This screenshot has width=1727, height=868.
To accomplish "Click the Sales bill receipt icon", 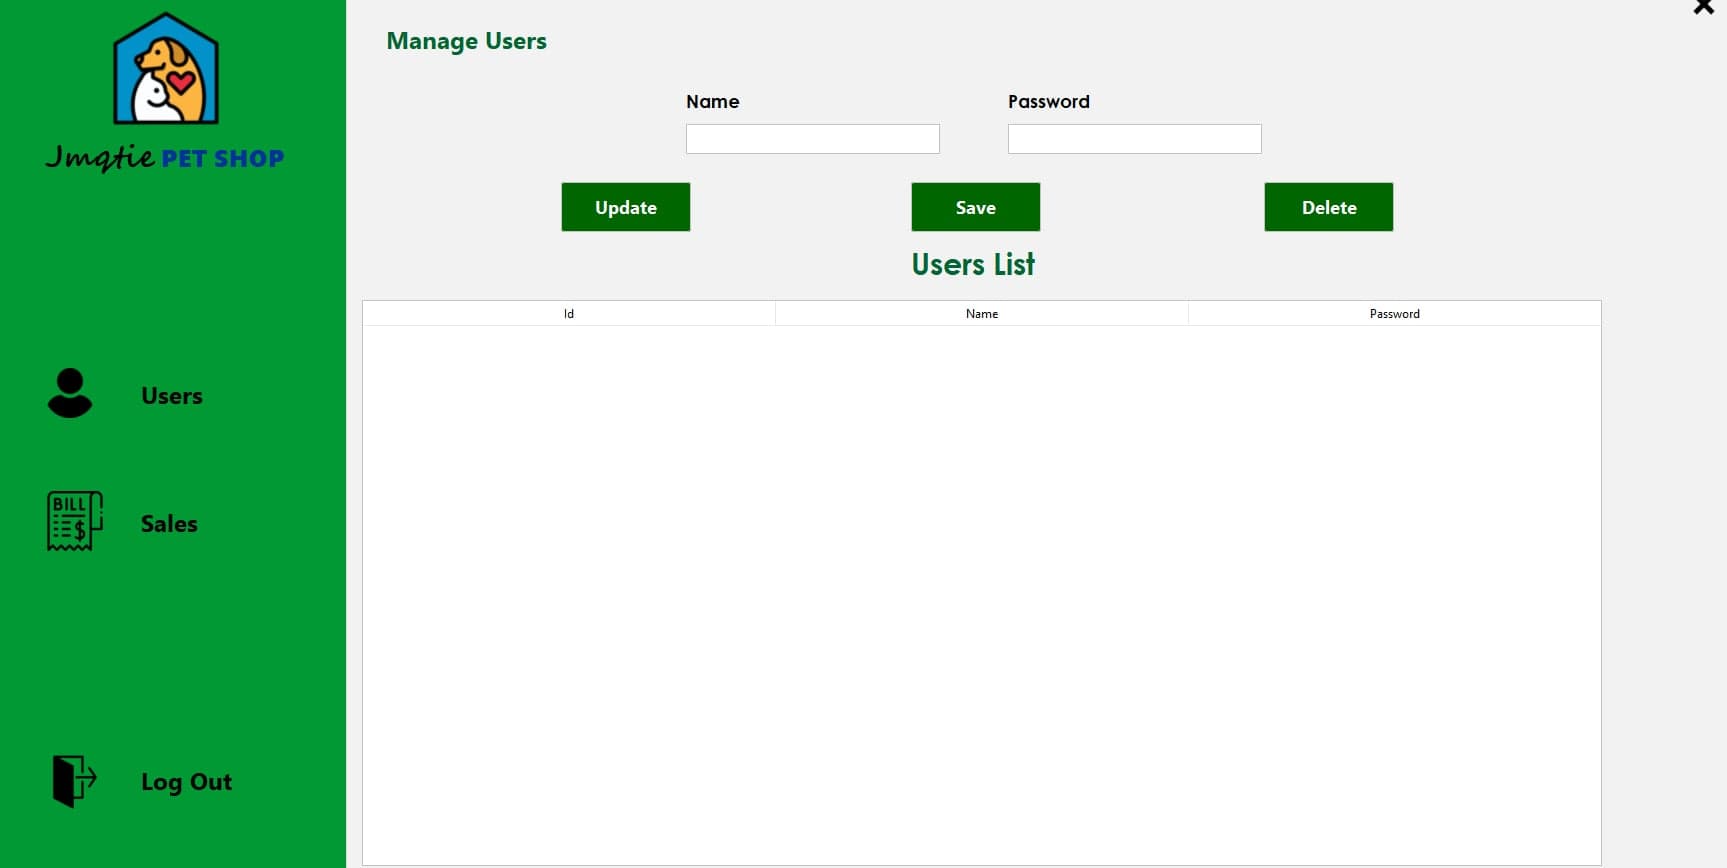I will (x=75, y=521).
